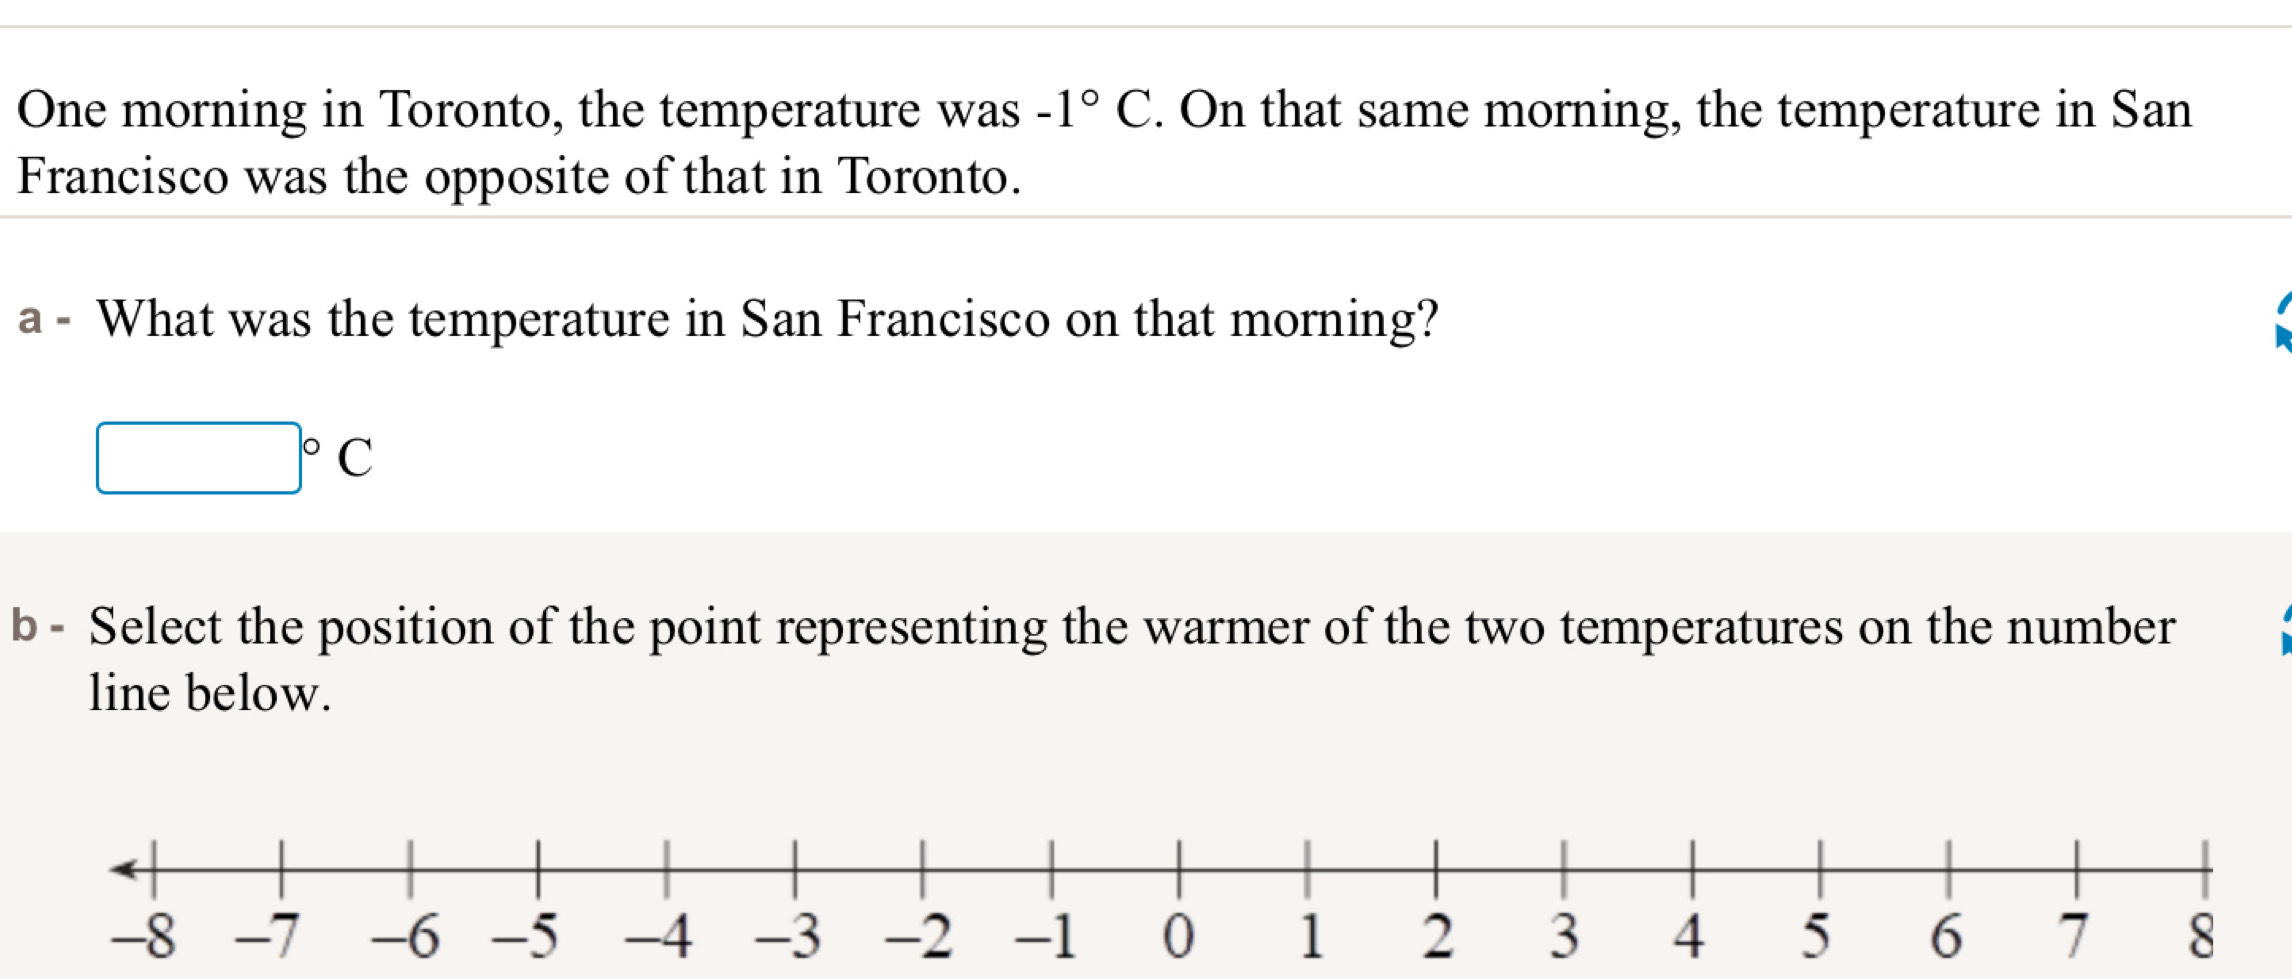This screenshot has height=979, width=2292.
Task: Select the tick at -8 on the number line
Action: pos(154,870)
